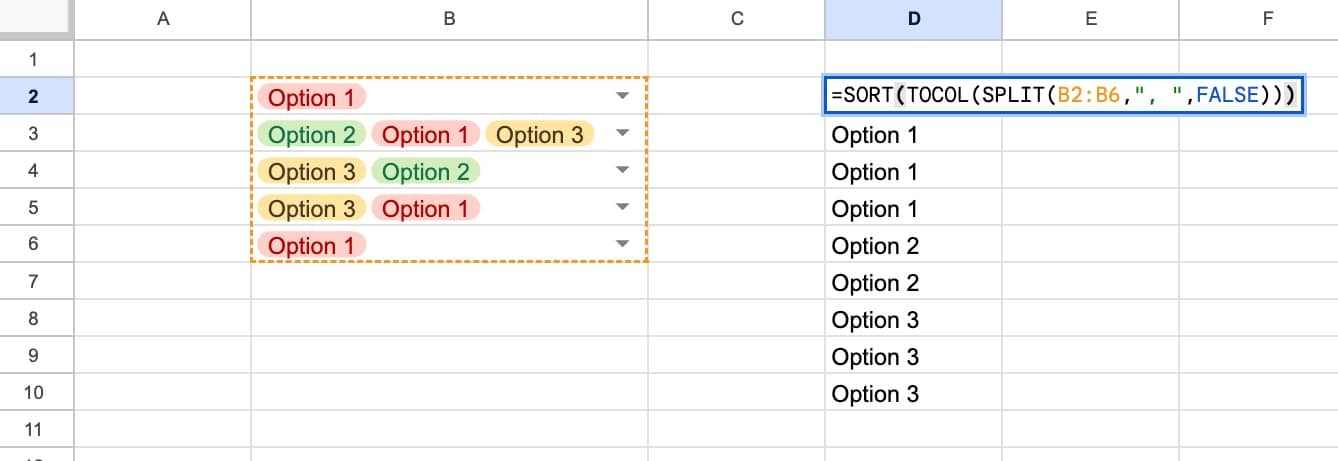Select the red Option 1 chip in row 5
Screen dimensions: 1338x461
point(425,209)
